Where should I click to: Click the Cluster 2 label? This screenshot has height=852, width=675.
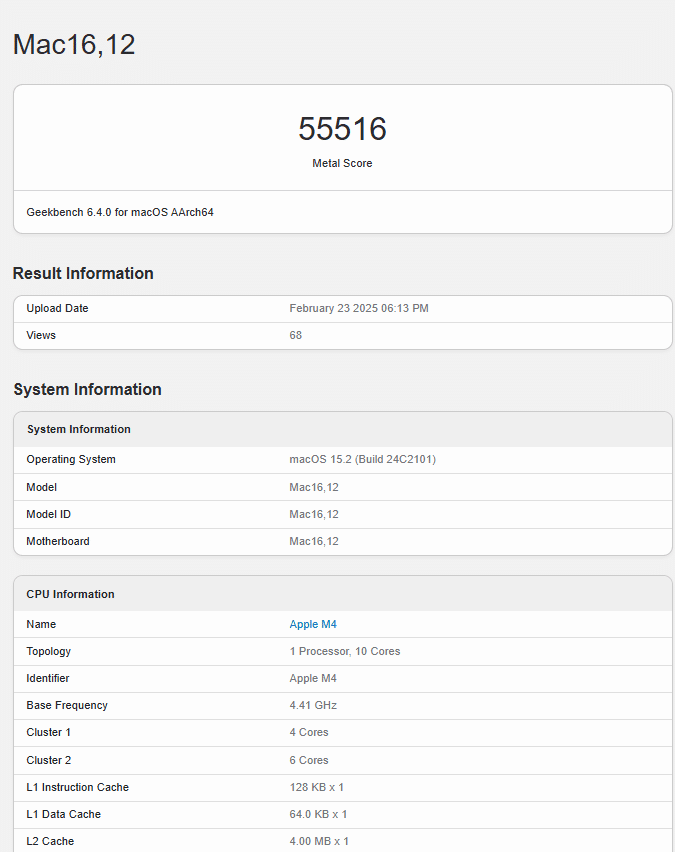pos(48,760)
